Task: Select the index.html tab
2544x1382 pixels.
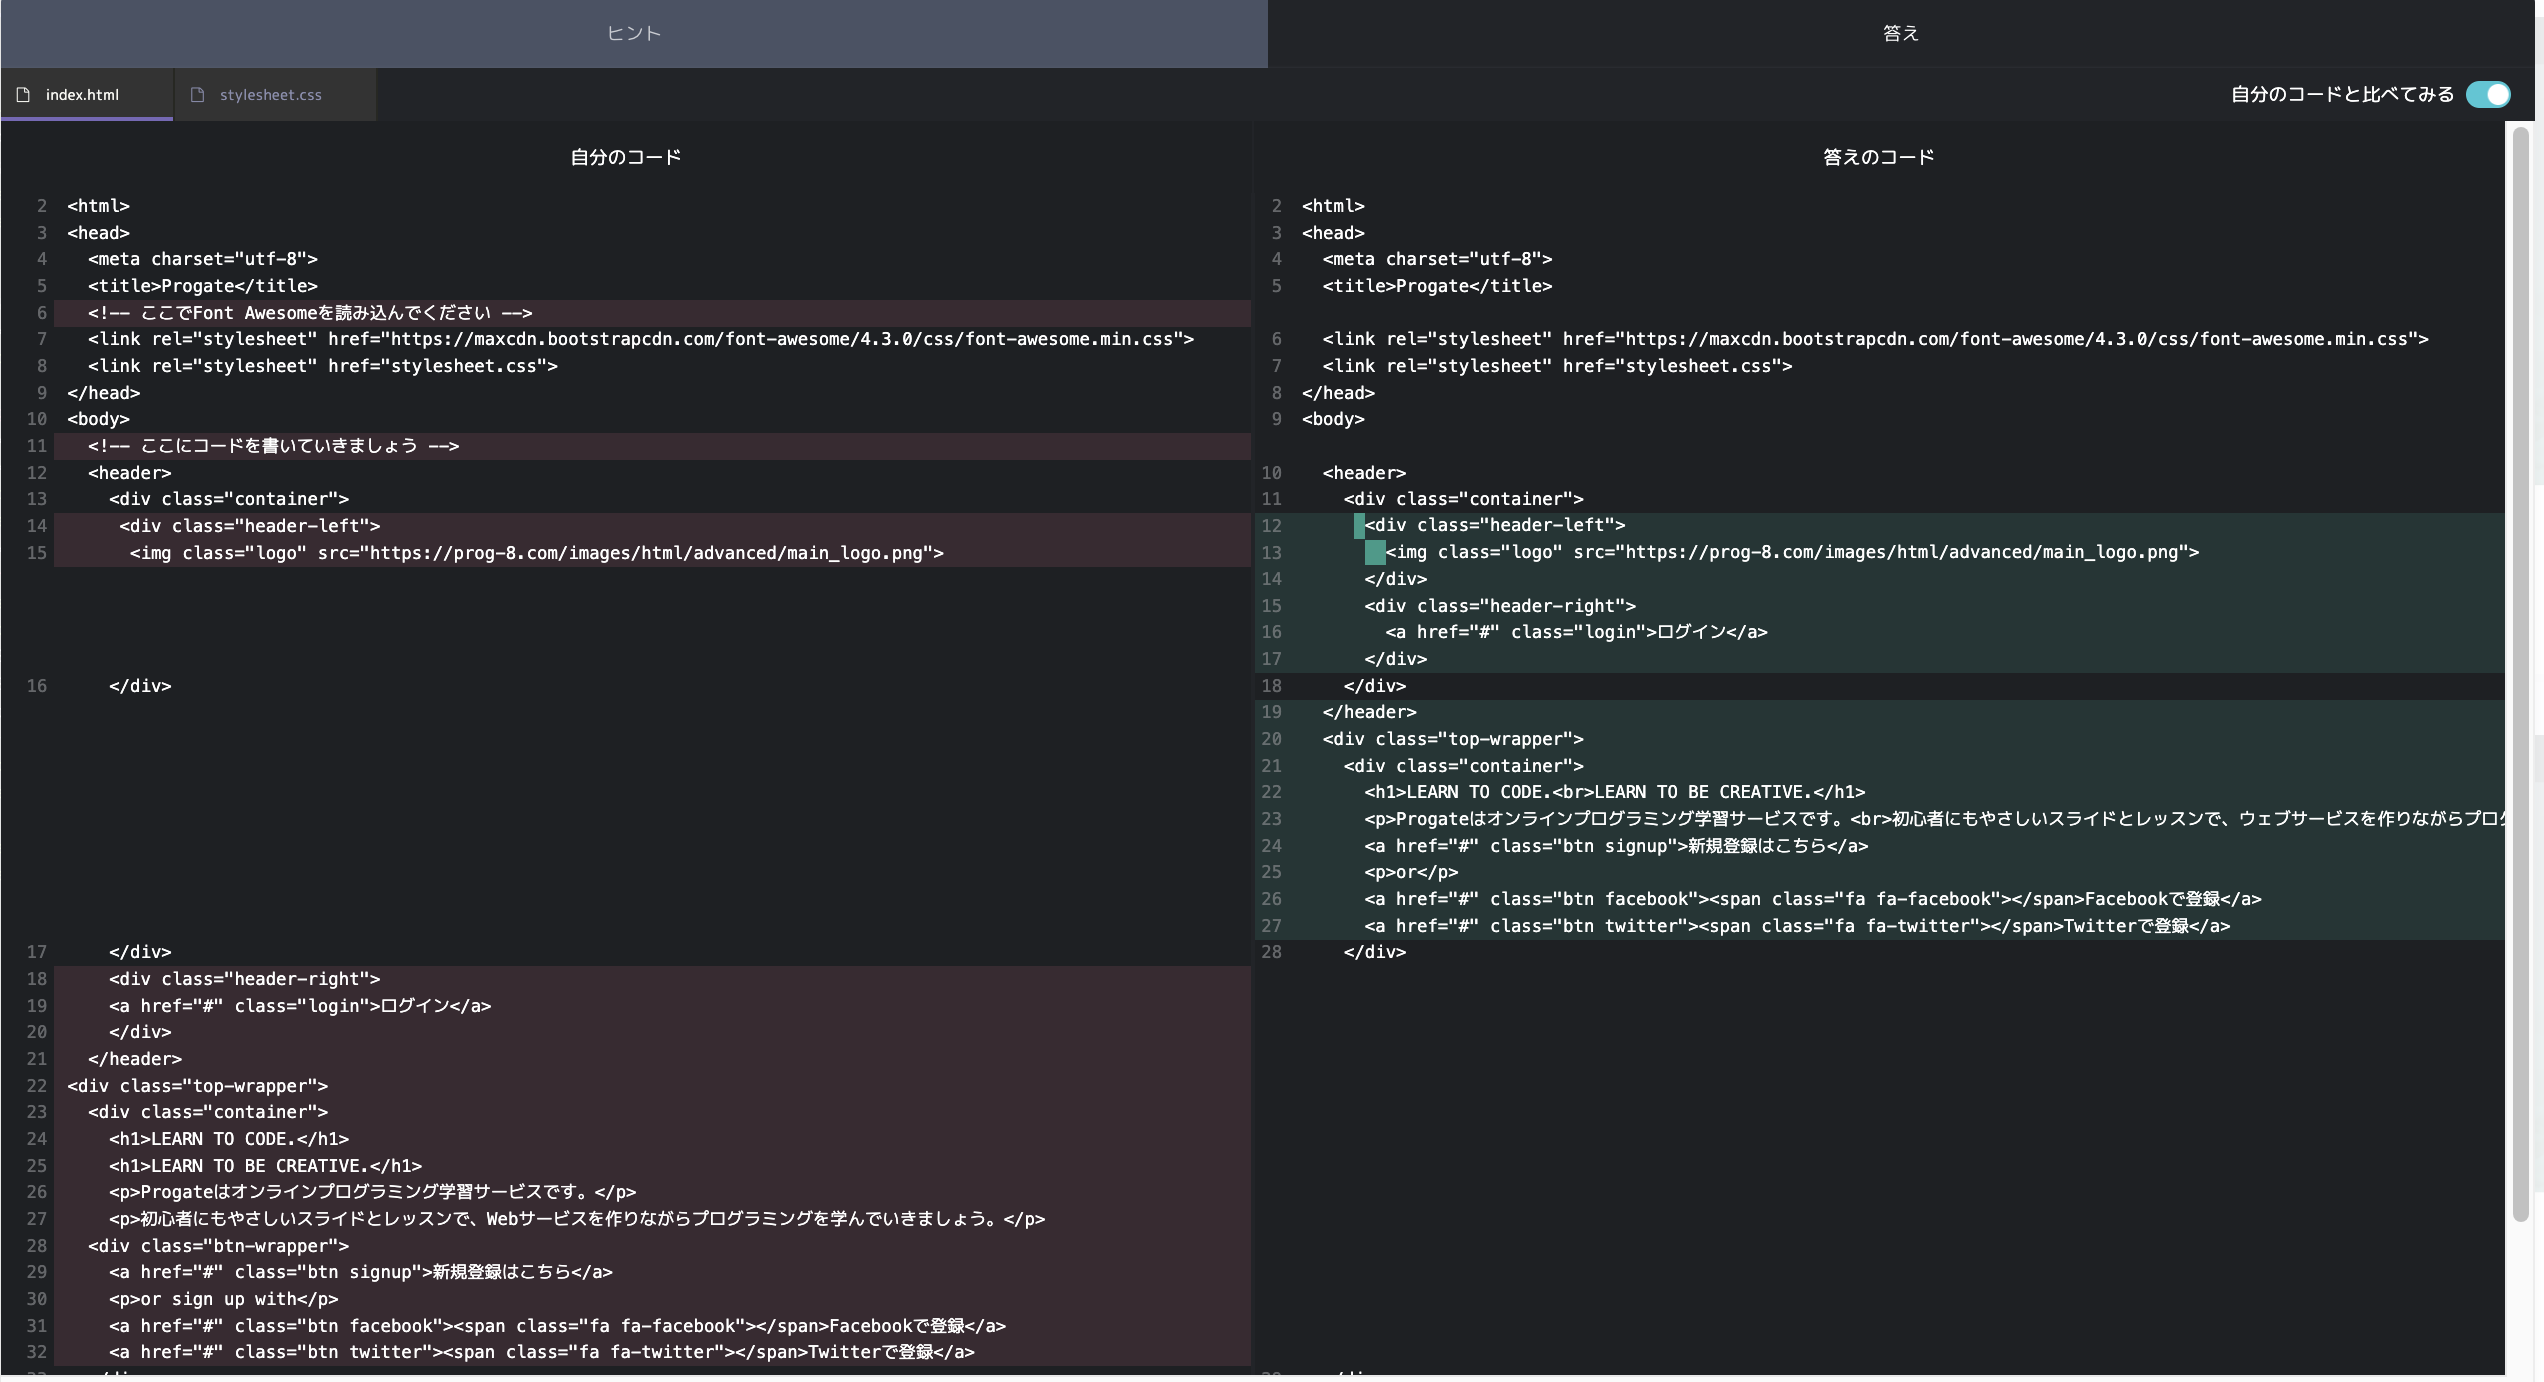Action: (x=82, y=94)
